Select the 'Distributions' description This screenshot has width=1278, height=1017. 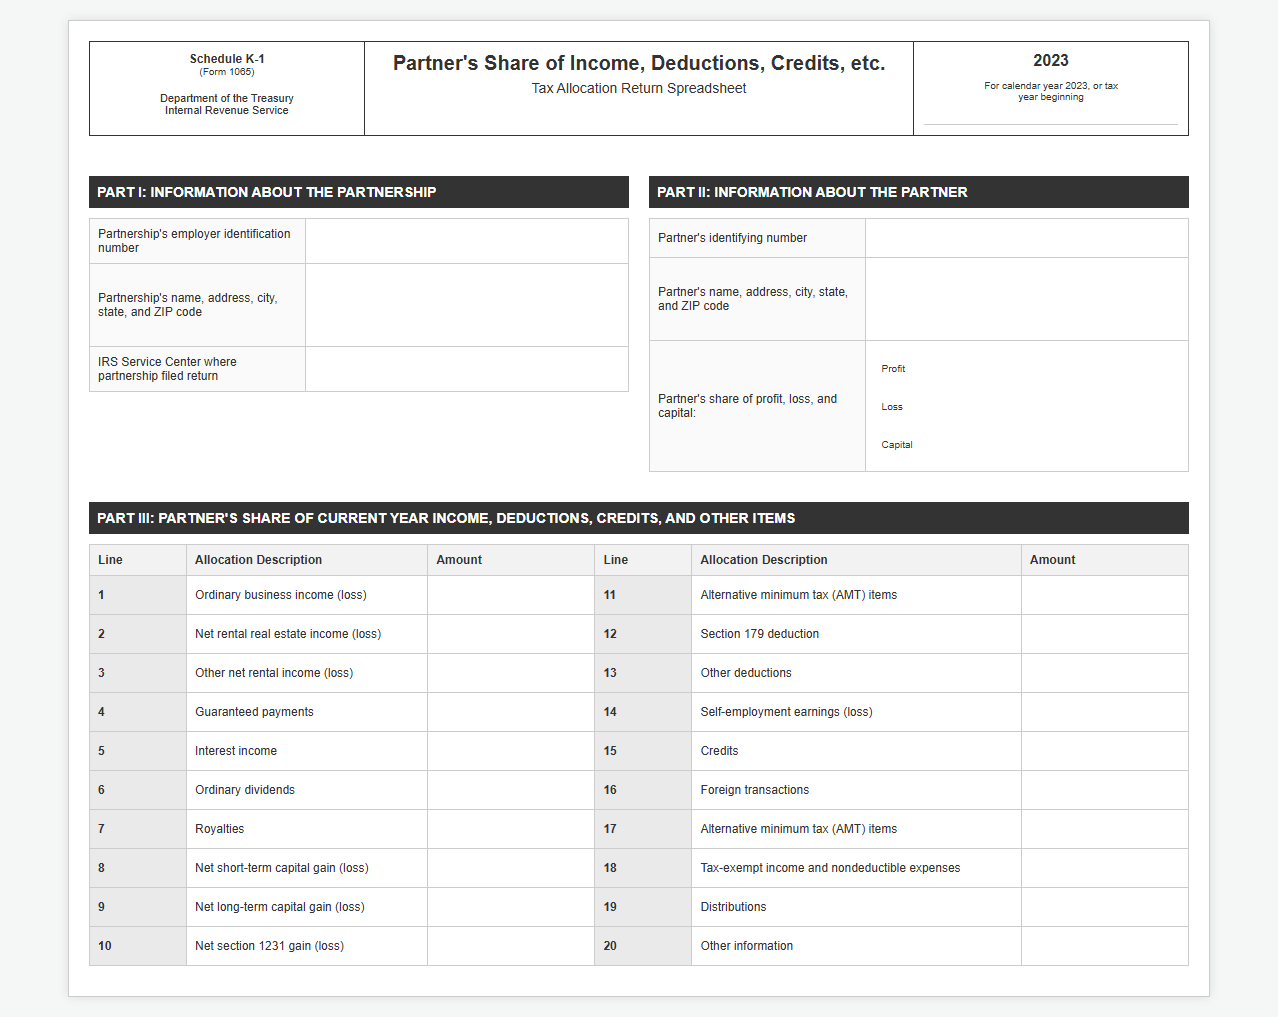(734, 907)
